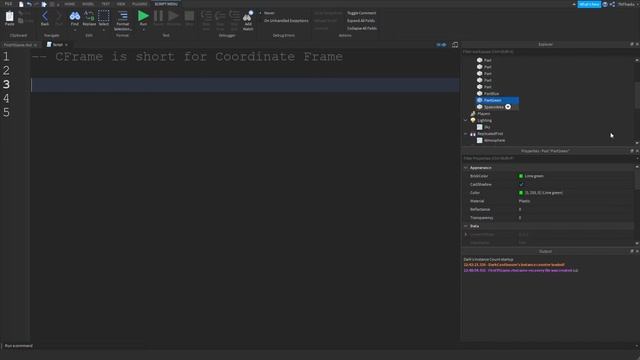Switch to the VIEW ribbon tab
640x360 pixels.
[x=121, y=4]
